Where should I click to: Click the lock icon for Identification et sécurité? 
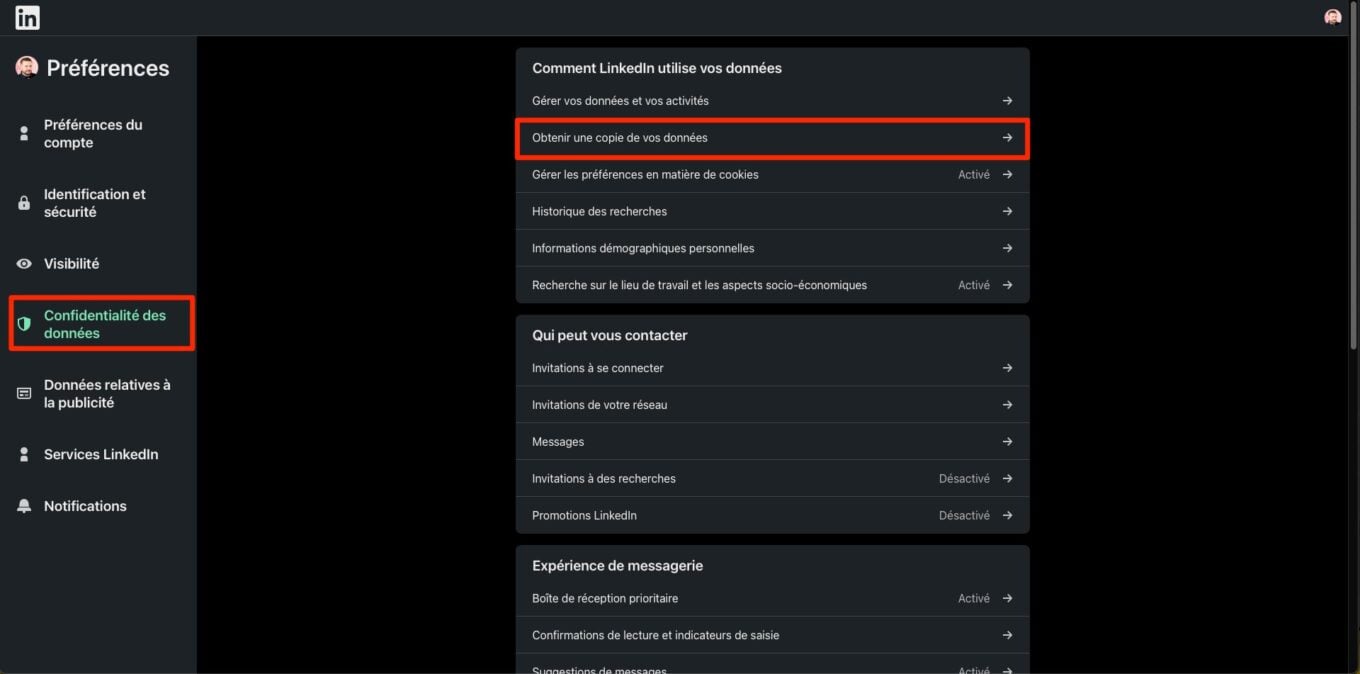(24, 203)
